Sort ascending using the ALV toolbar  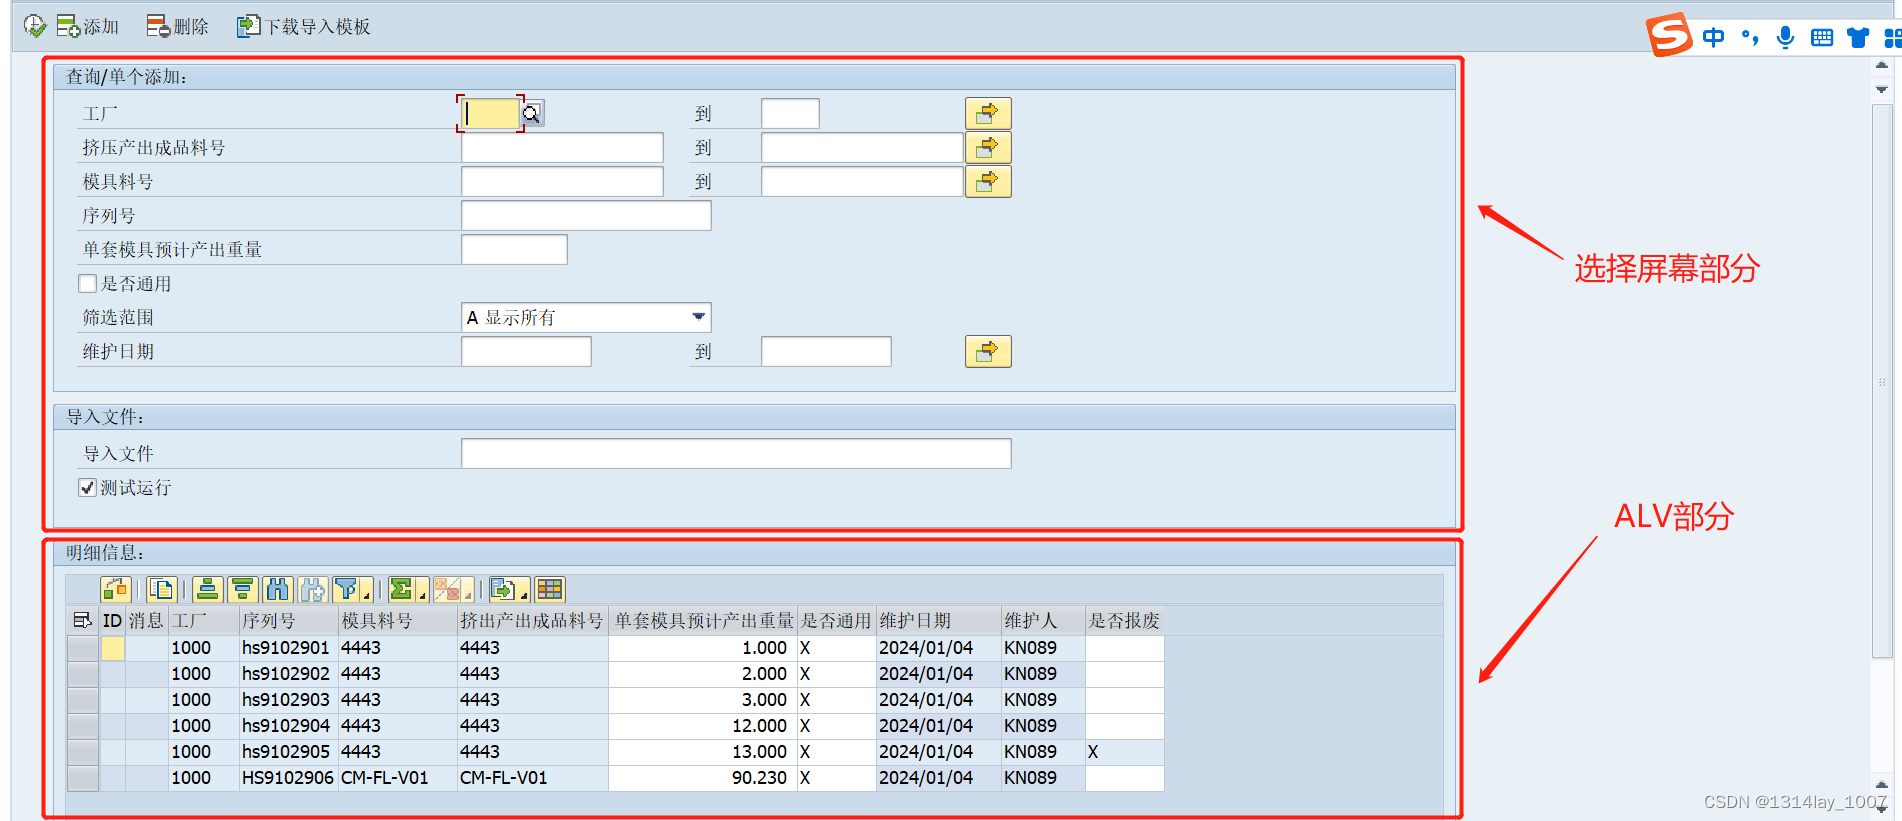click(x=208, y=590)
